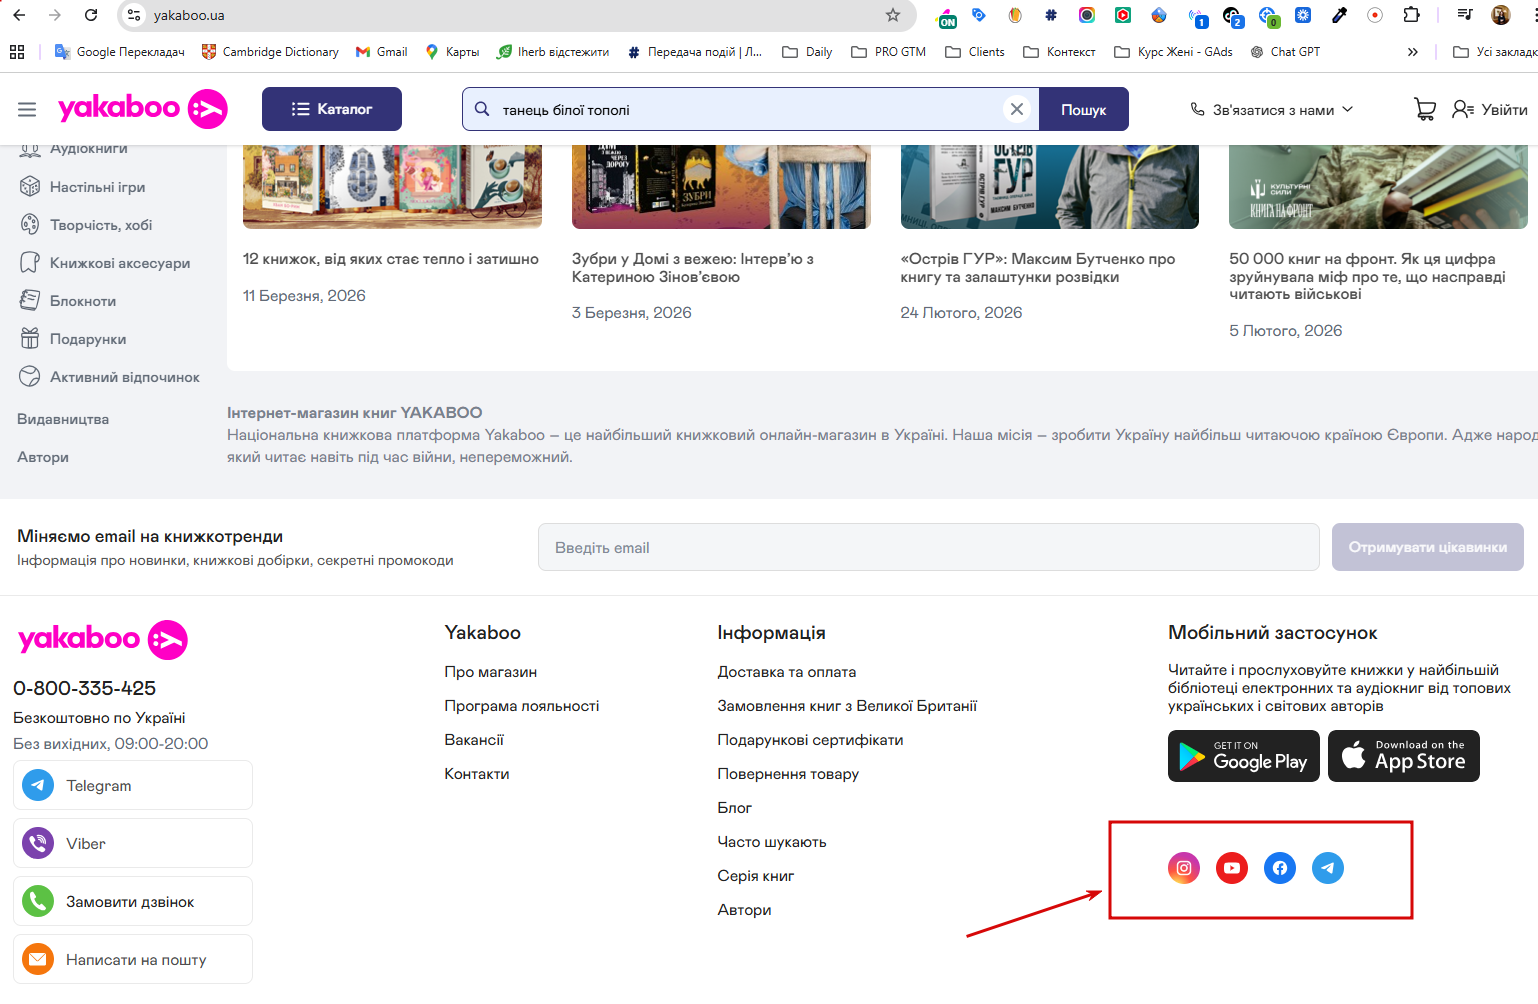The height and width of the screenshot is (1004, 1538).
Task: Open the 12 книжок blog article thumbnail
Action: (x=392, y=187)
